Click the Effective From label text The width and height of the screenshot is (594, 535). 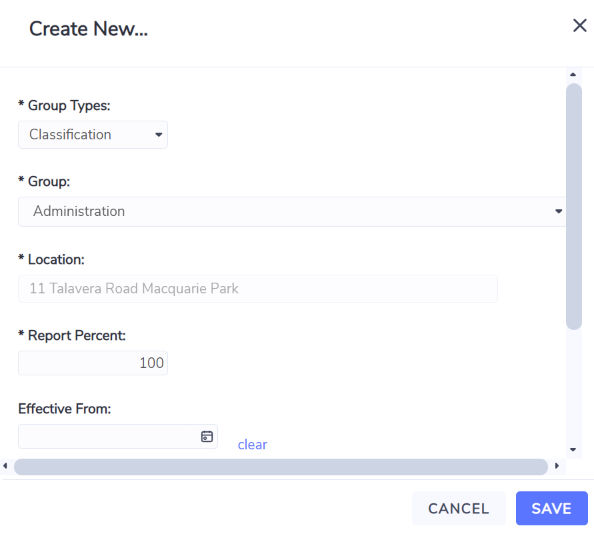[64, 409]
